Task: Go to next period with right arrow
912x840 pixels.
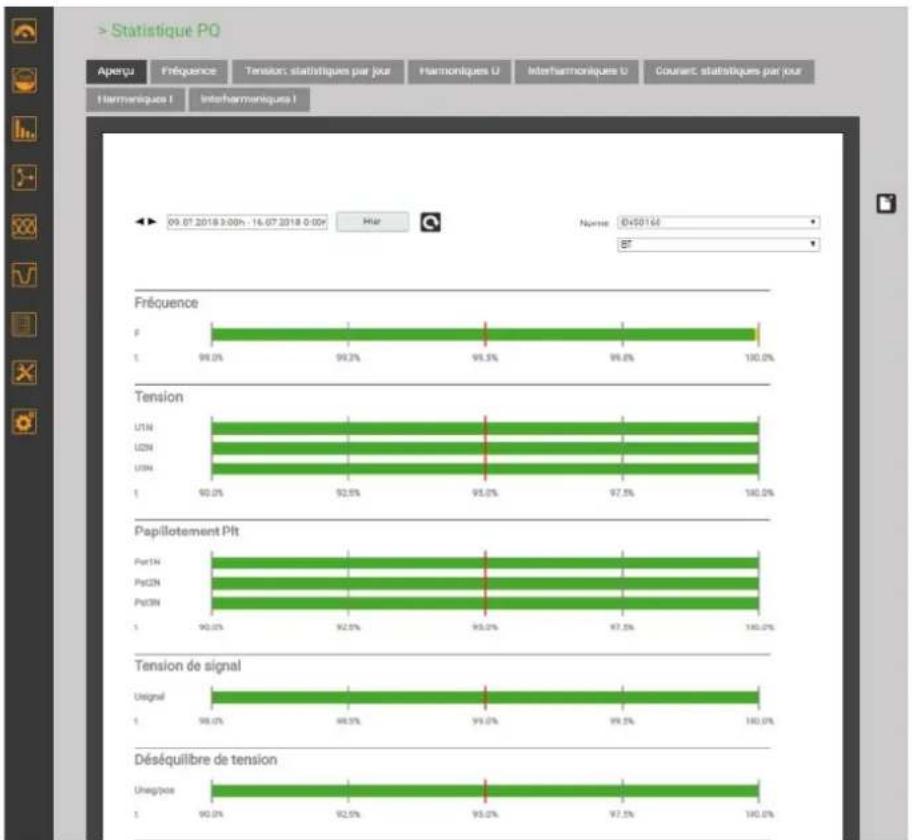Action: 152,222
